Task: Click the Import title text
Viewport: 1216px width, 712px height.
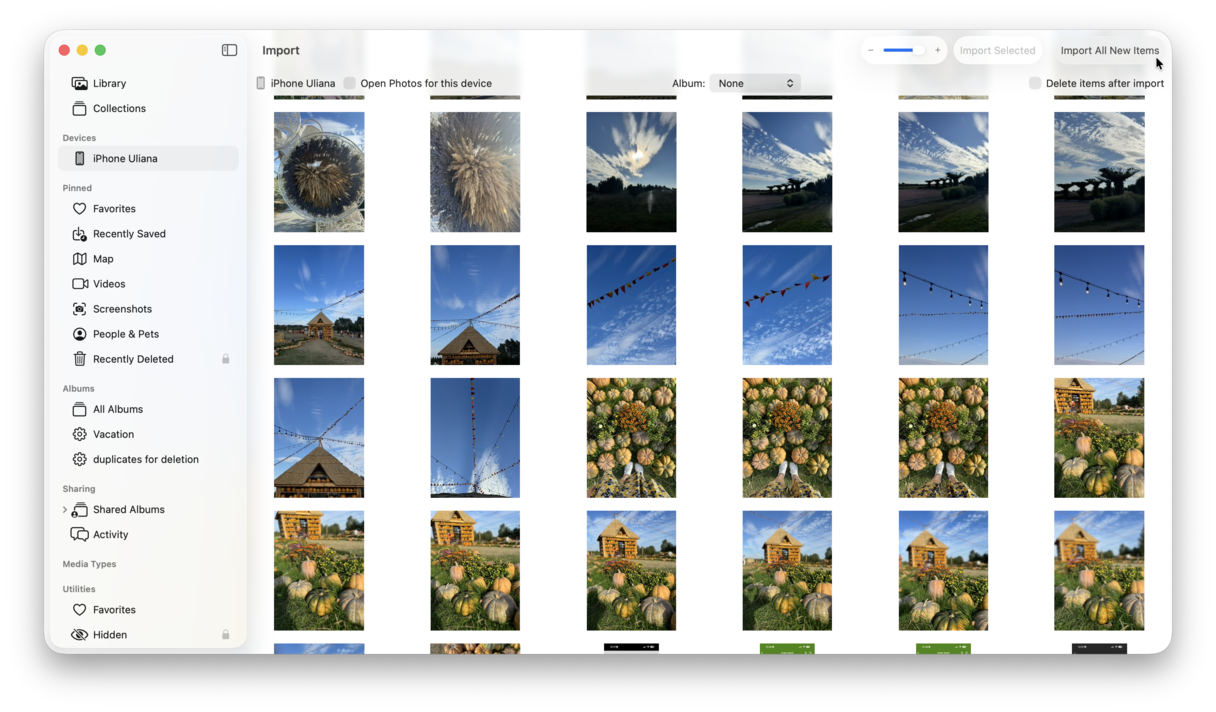Action: tap(281, 50)
